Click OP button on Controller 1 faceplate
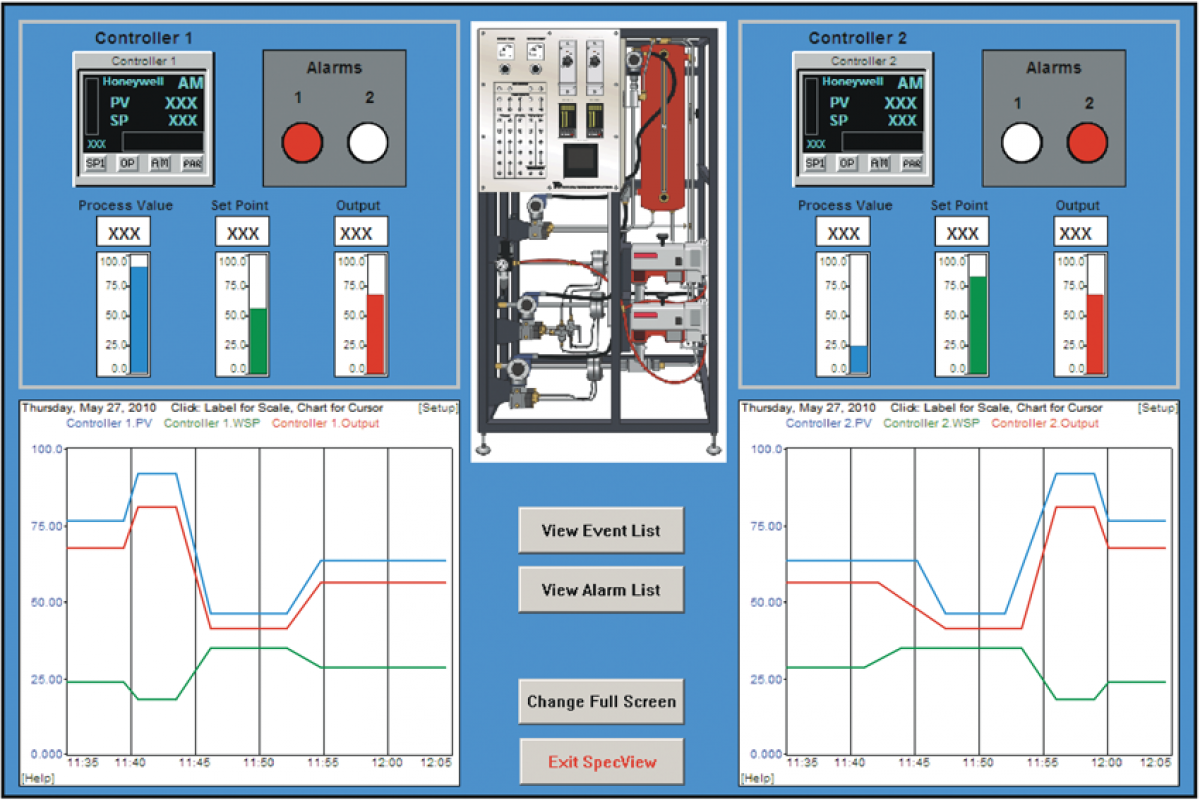This screenshot has width=1200, height=800. tap(127, 163)
